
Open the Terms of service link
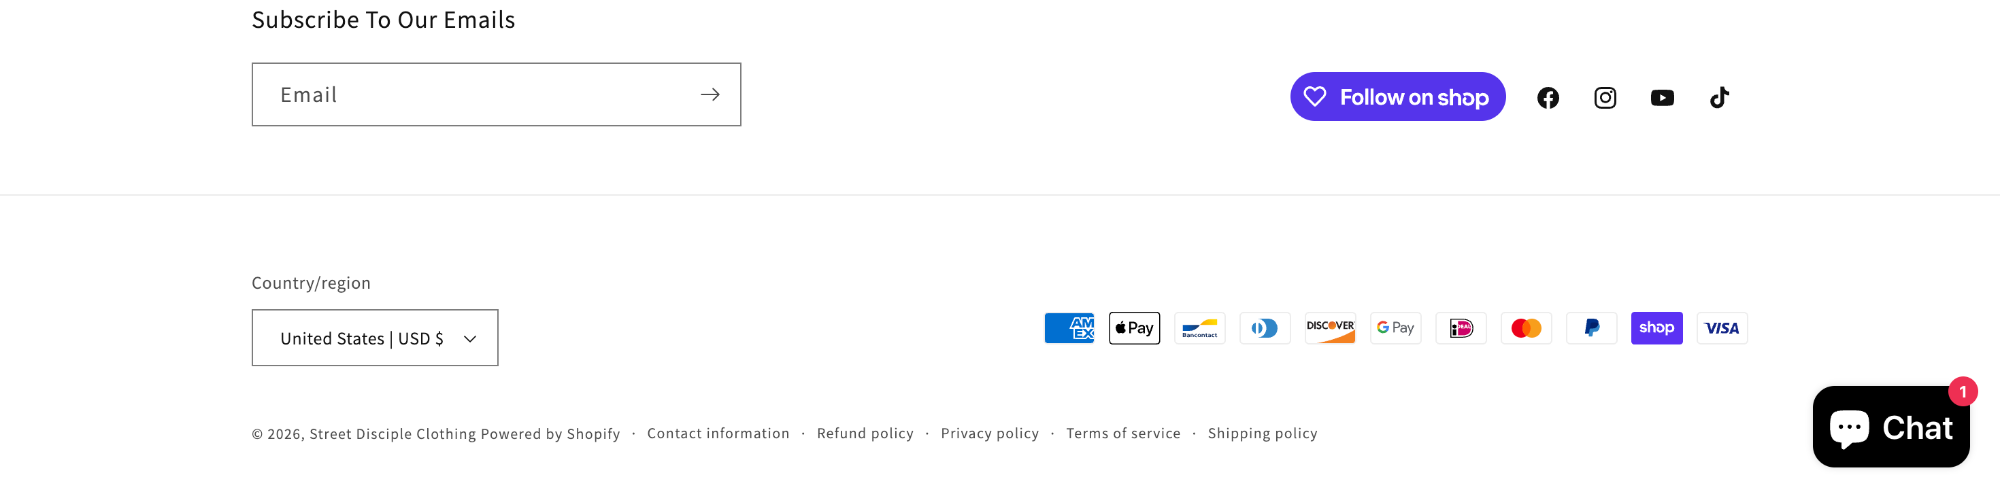point(1123,434)
